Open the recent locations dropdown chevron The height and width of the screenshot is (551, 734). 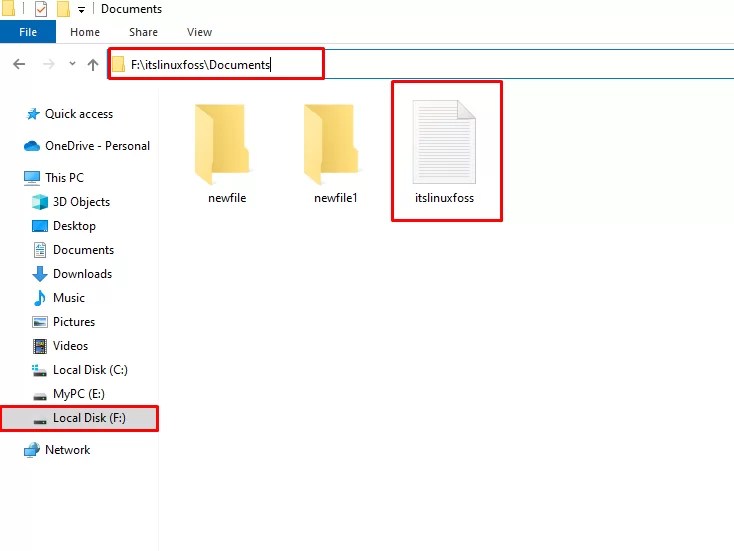pos(72,63)
